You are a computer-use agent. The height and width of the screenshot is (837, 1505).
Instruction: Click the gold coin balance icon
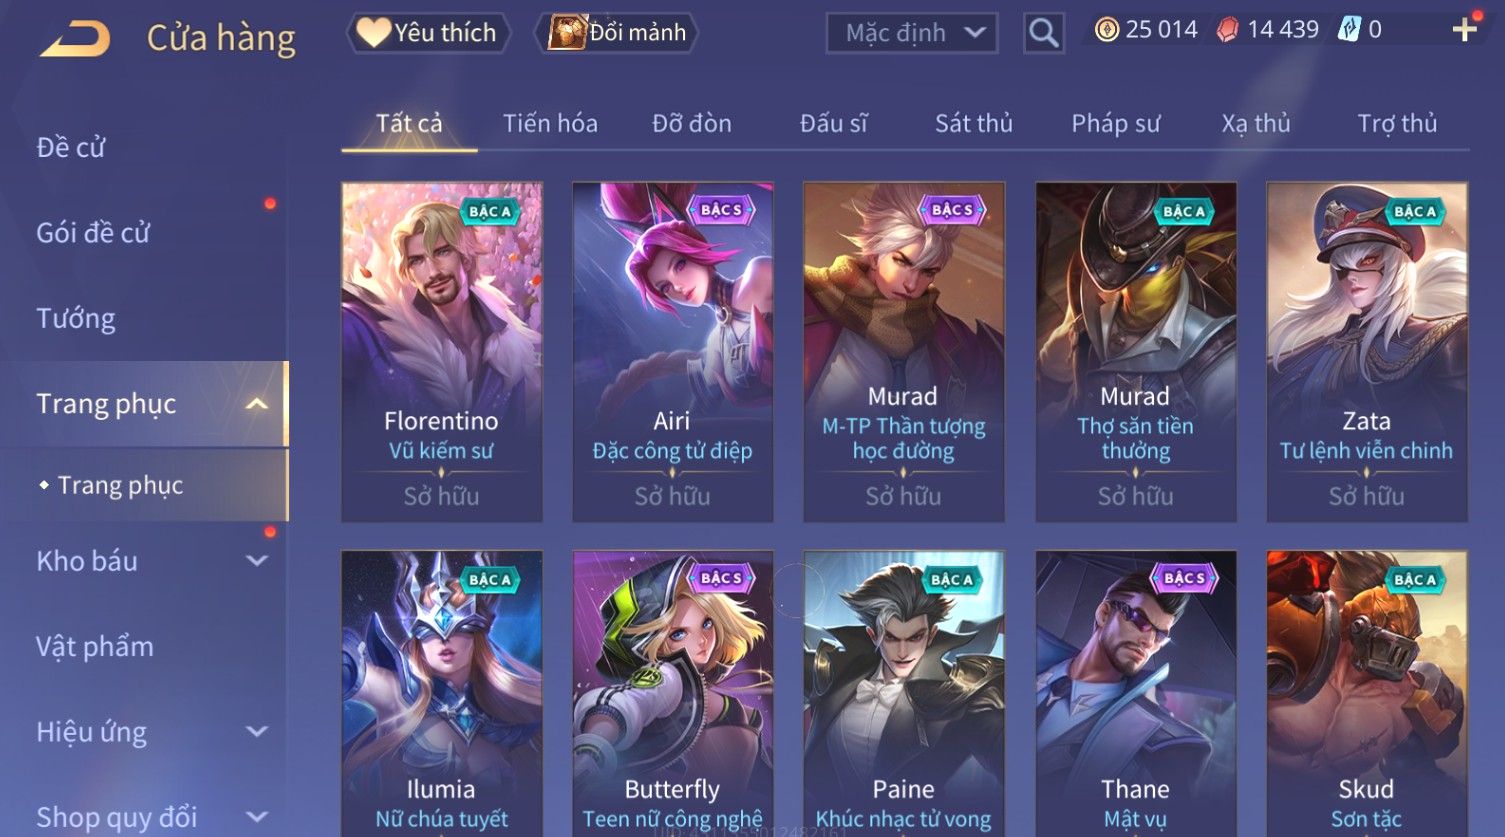[1106, 30]
